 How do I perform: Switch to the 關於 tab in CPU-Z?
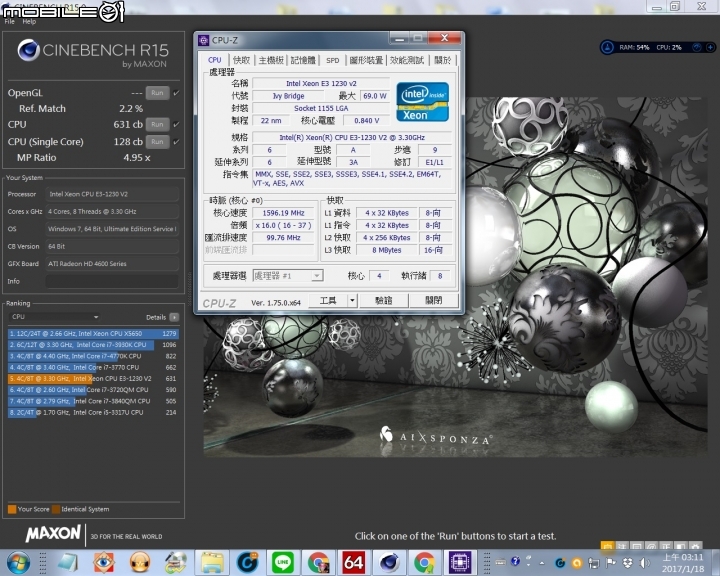[x=442, y=60]
